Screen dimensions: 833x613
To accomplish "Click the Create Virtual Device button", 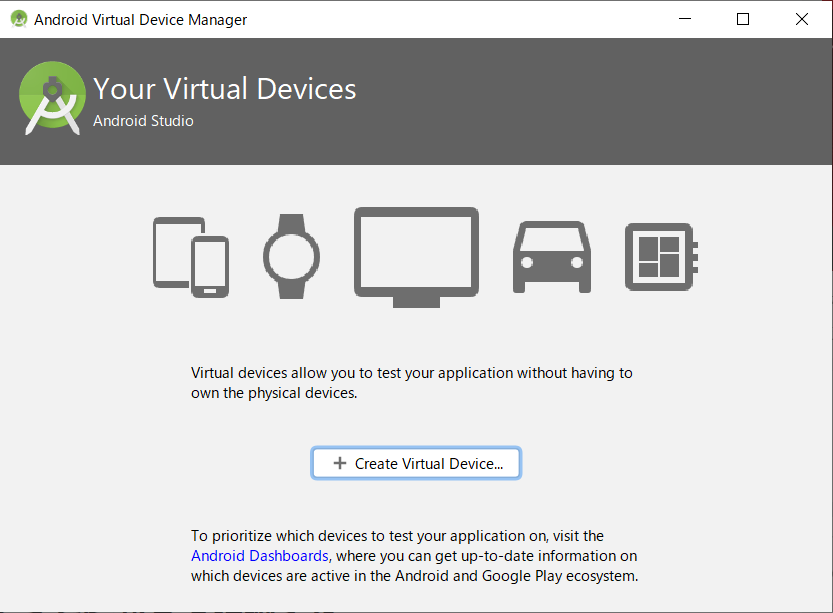I will coord(416,463).
